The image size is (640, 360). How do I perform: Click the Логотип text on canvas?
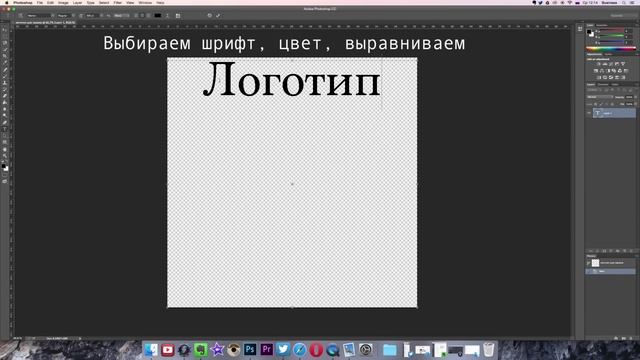tap(291, 80)
